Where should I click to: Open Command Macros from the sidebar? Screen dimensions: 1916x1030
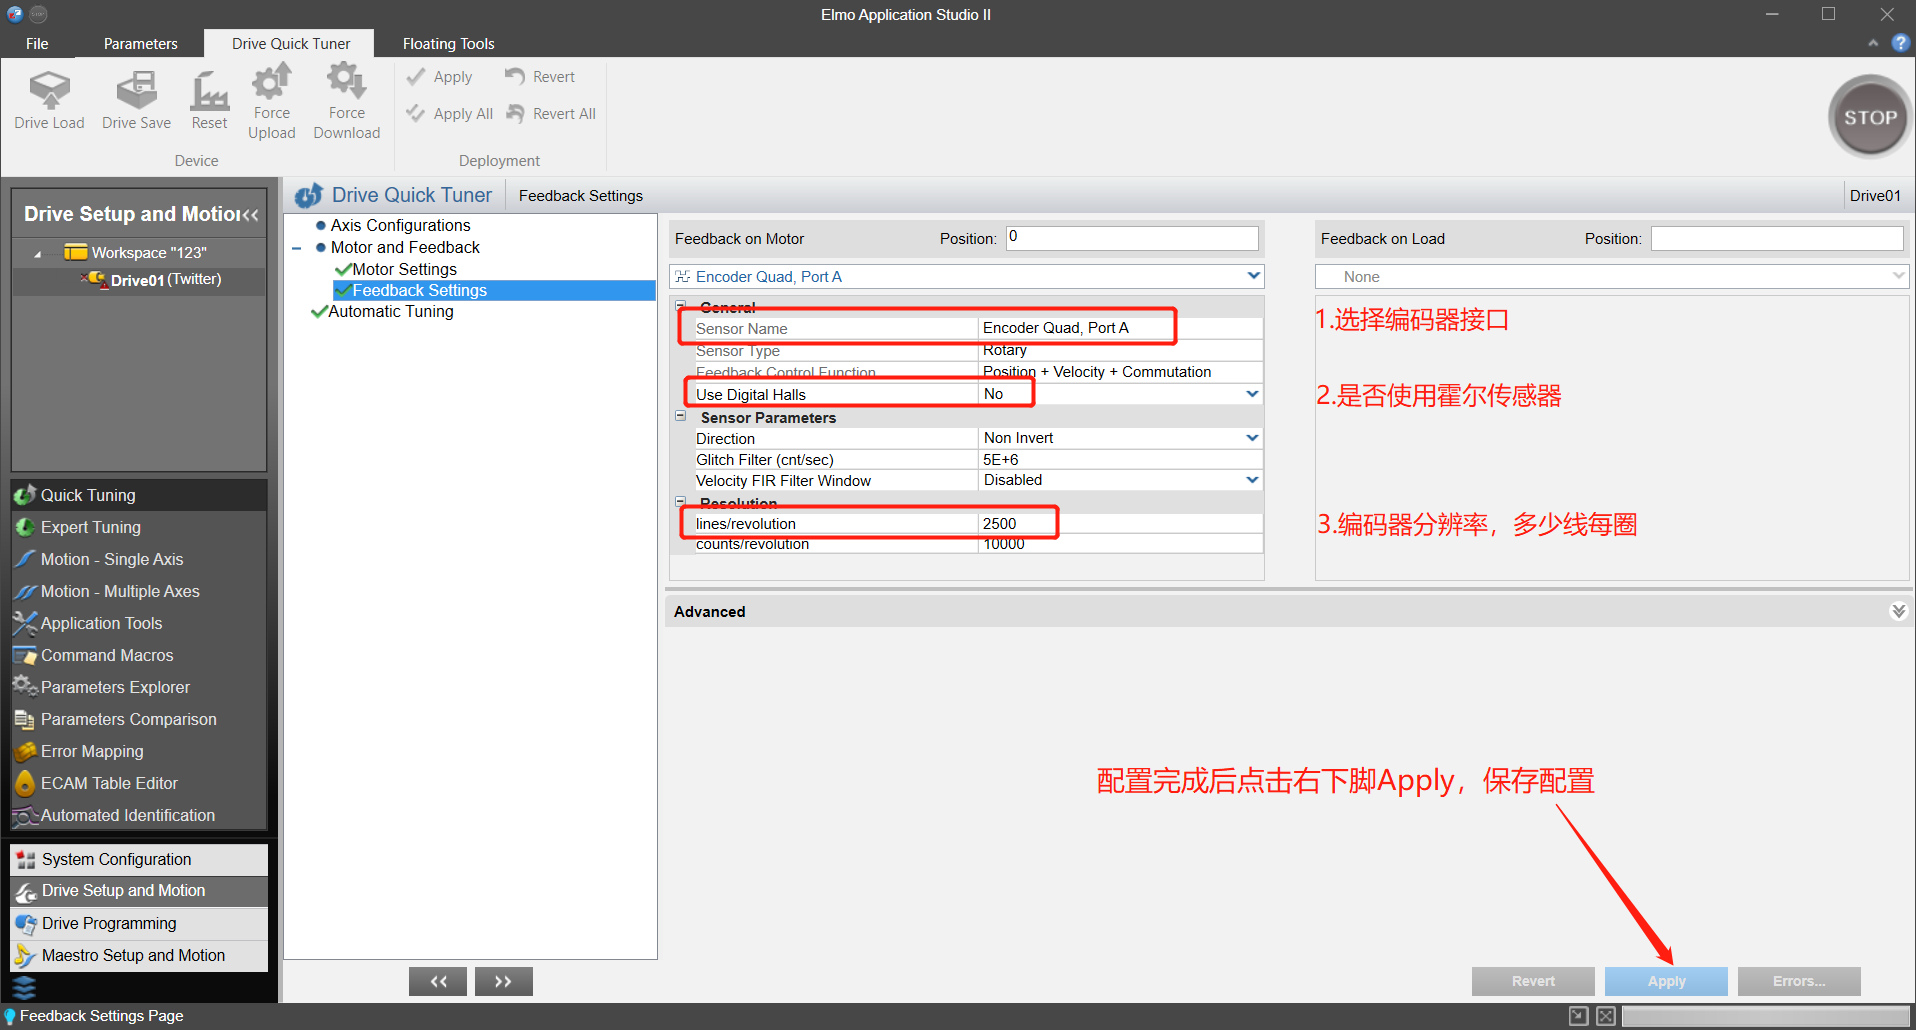[105, 655]
